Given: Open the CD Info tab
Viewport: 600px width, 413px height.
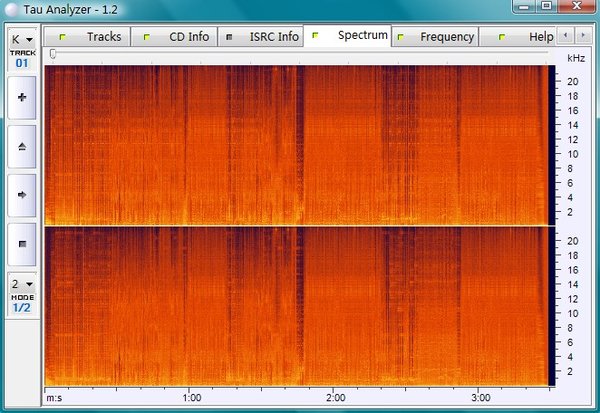Looking at the screenshot, I should [x=174, y=37].
